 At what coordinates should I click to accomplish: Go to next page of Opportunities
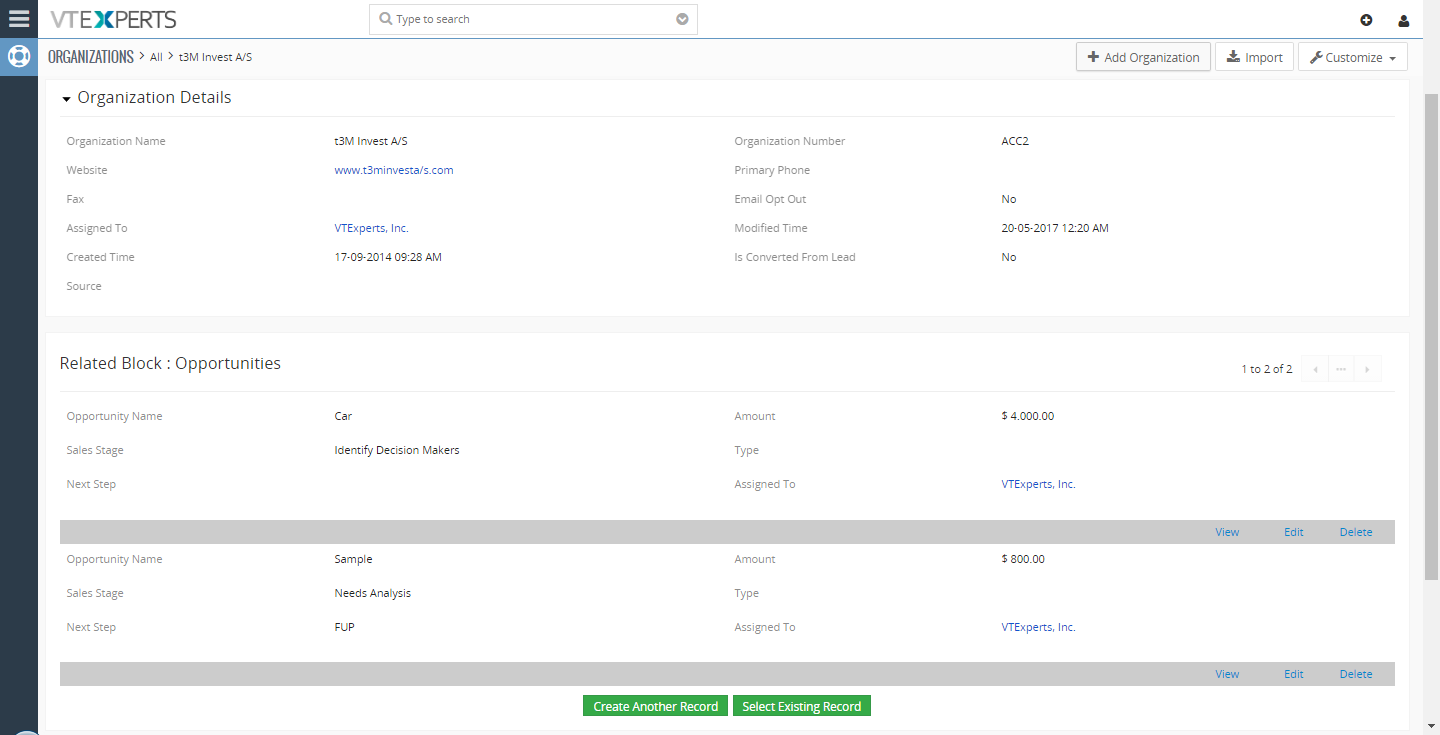pos(1367,369)
